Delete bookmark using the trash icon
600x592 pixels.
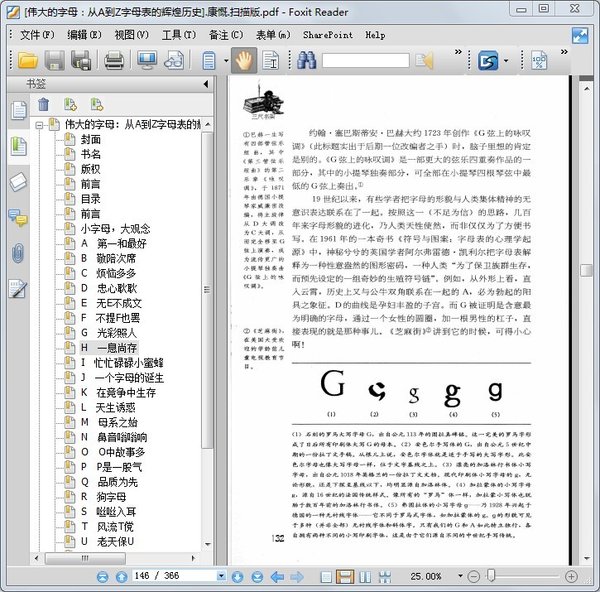coord(43,104)
